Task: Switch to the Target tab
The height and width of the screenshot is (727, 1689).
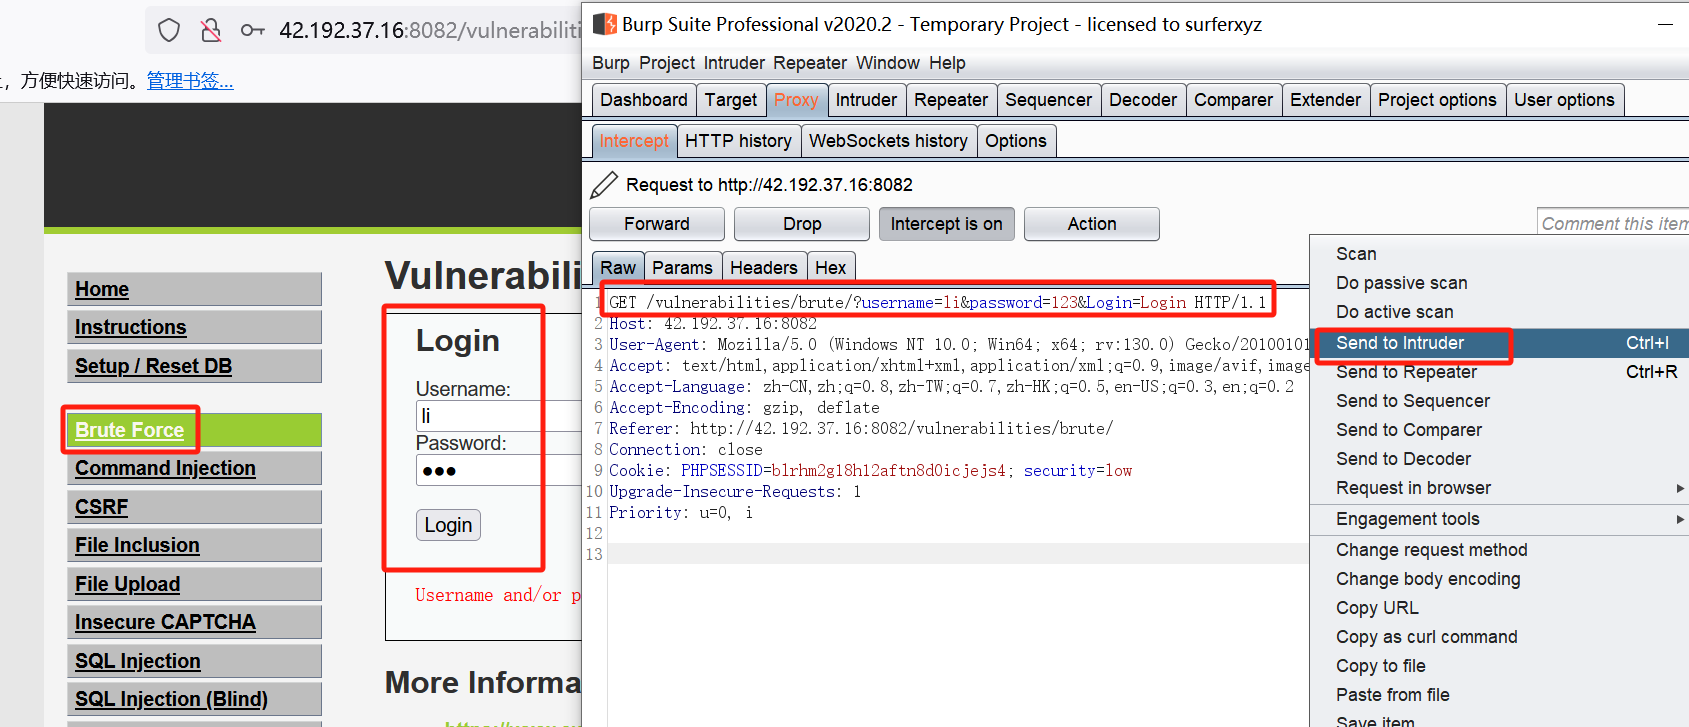Action: coord(731,100)
